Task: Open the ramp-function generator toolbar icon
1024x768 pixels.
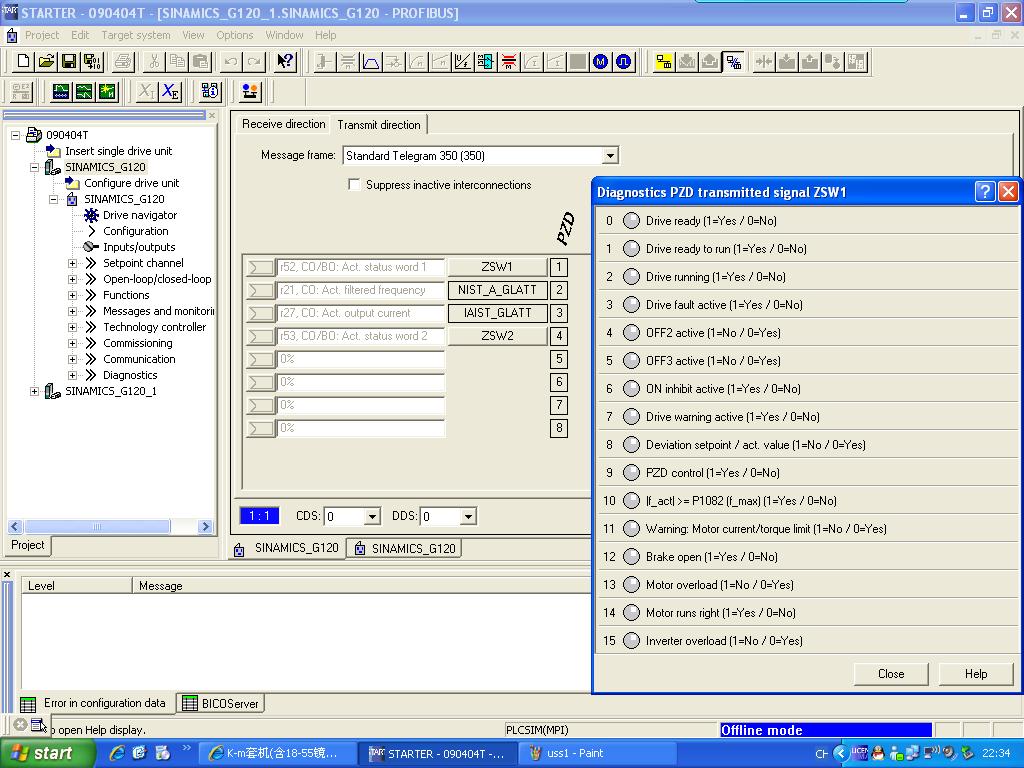Action: [x=371, y=62]
